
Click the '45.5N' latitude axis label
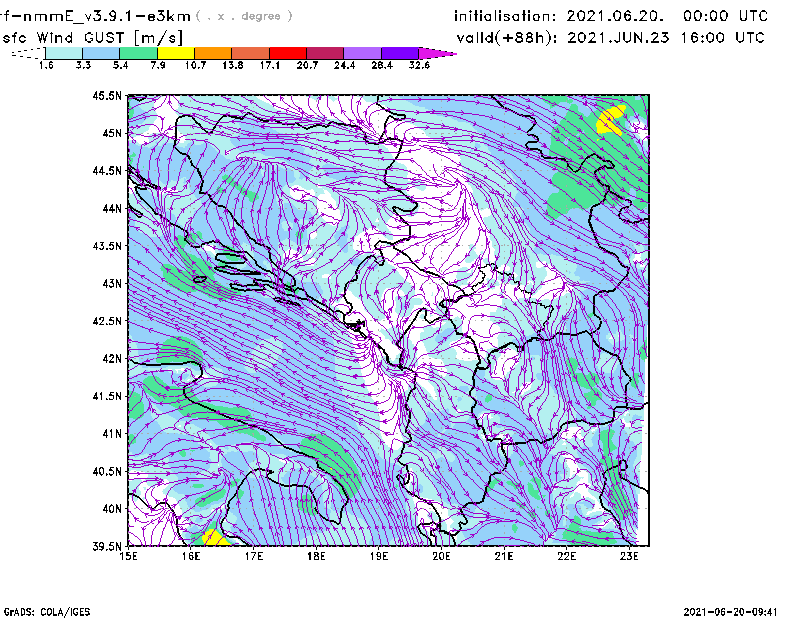click(x=108, y=96)
